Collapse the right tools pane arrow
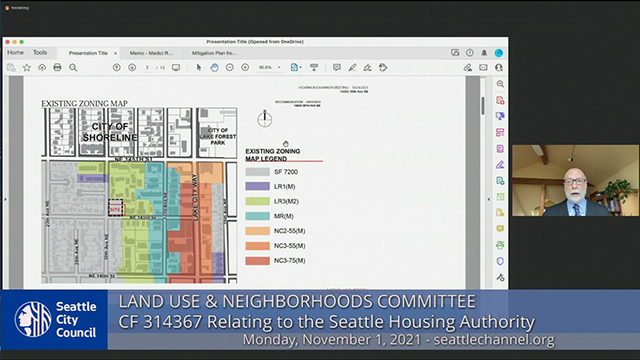640x360 pixels. coord(489,199)
